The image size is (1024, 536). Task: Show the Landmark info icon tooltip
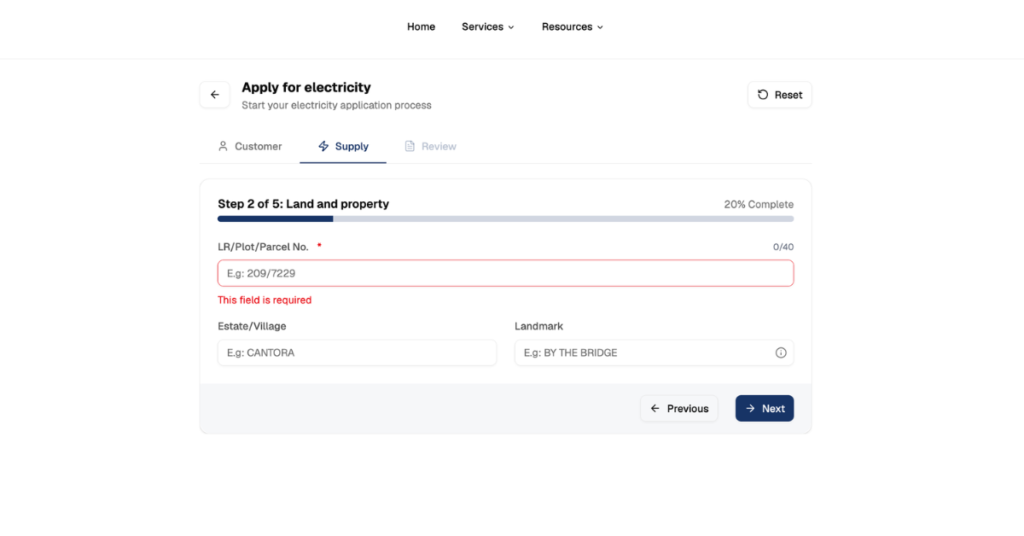[x=780, y=353]
